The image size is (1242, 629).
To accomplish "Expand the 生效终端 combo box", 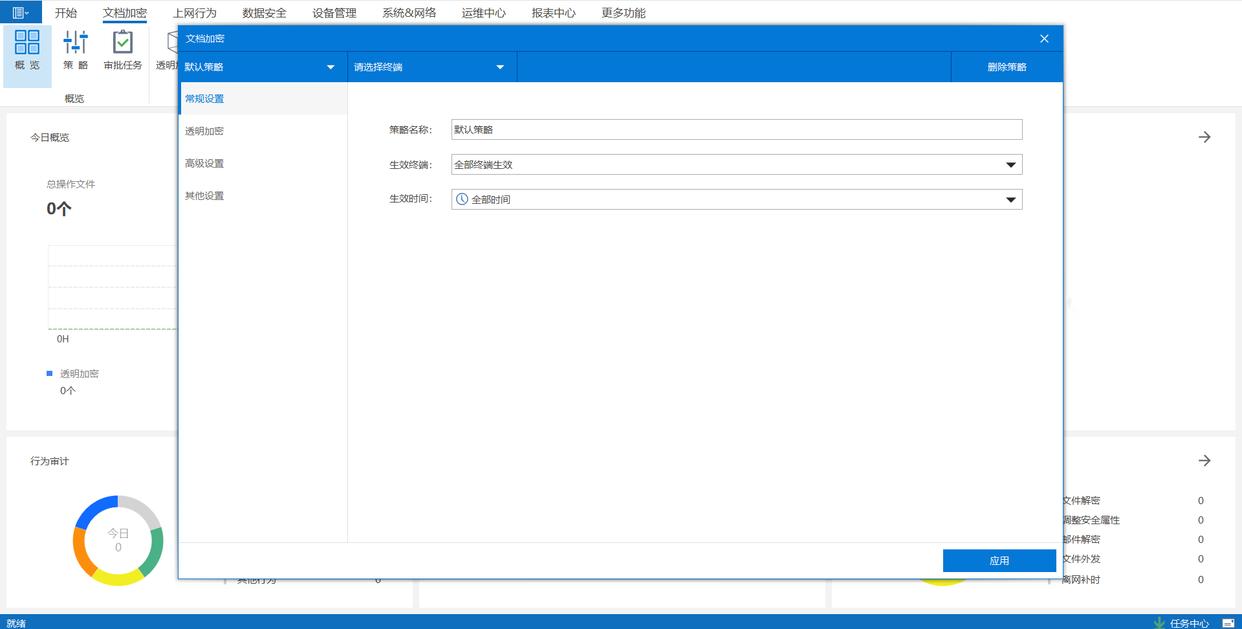I will click(1010, 165).
